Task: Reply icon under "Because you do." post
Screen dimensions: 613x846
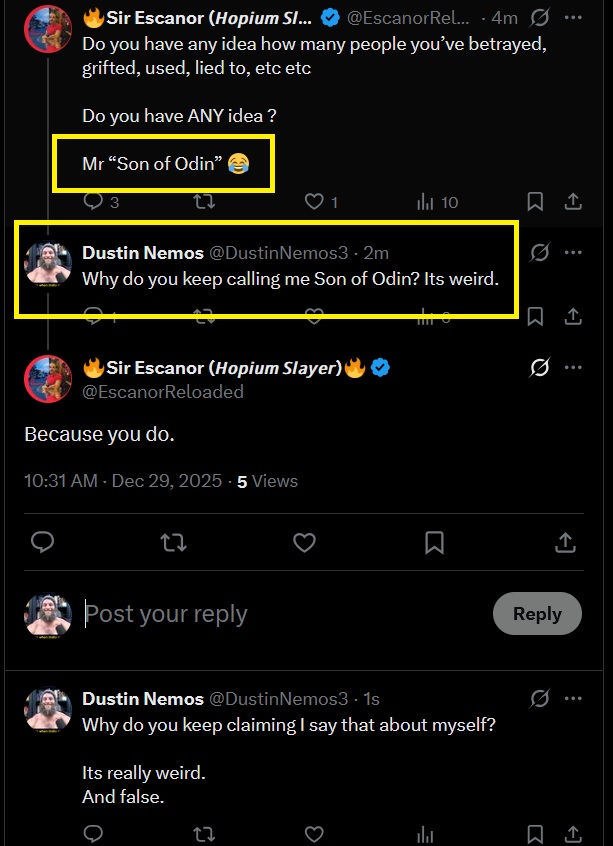Action: tap(42, 542)
